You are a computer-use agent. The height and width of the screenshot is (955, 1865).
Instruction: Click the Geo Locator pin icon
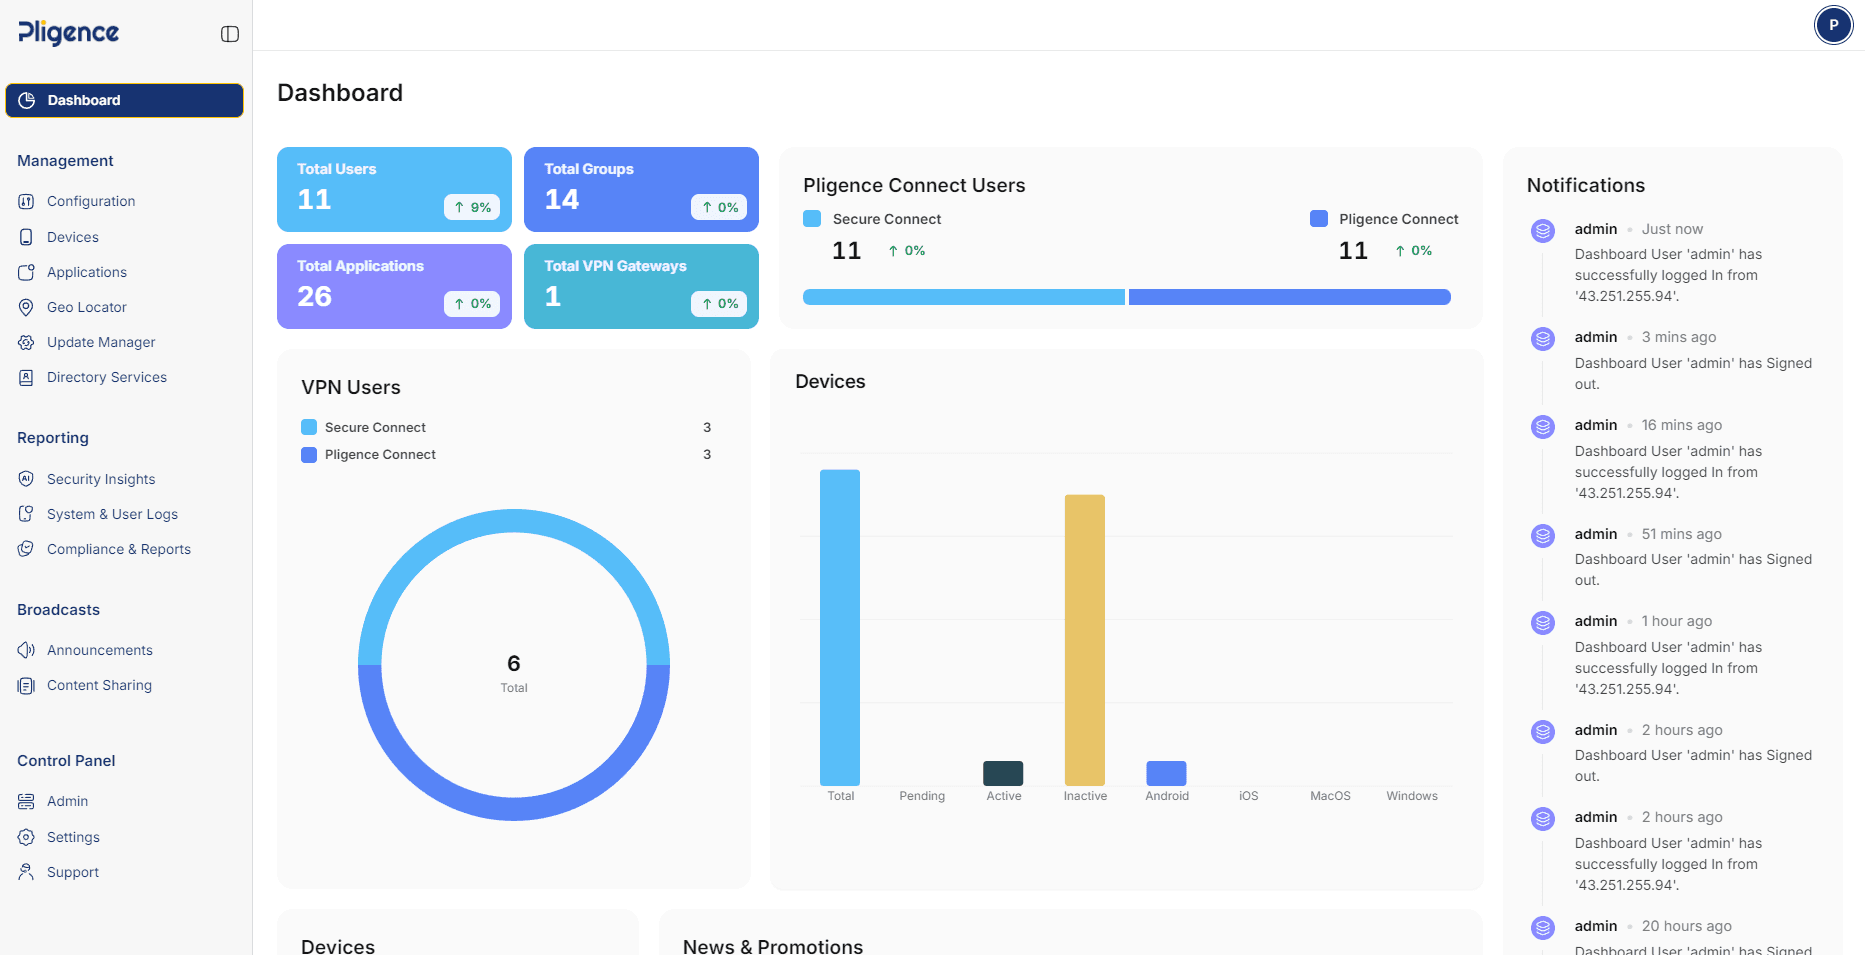(26, 307)
